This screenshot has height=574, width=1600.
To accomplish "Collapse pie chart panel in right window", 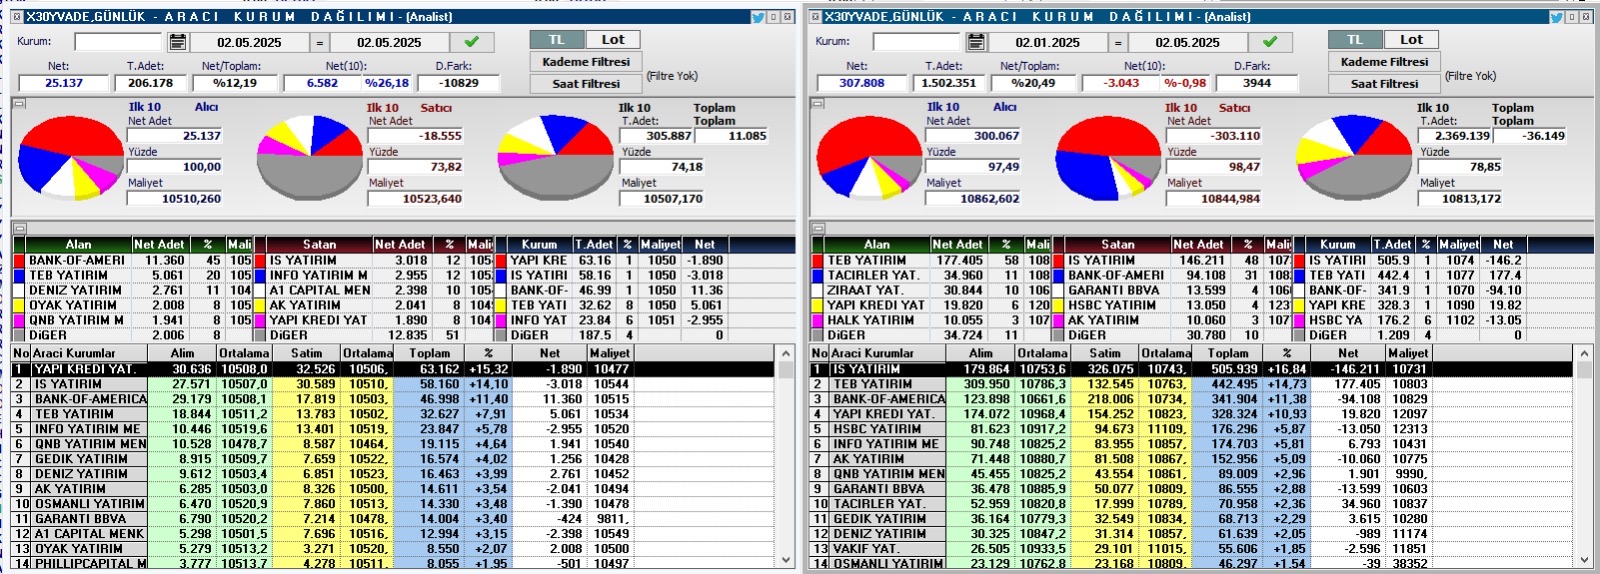I will coord(817,103).
